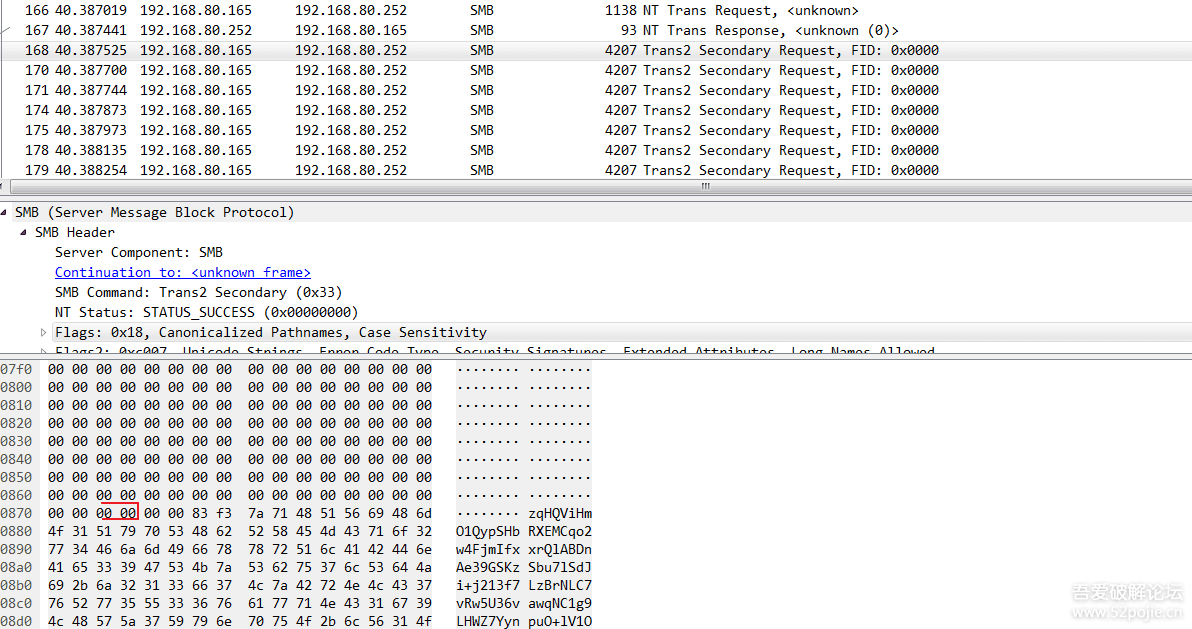Select packet number 171 row
1192x629 pixels.
[480, 90]
